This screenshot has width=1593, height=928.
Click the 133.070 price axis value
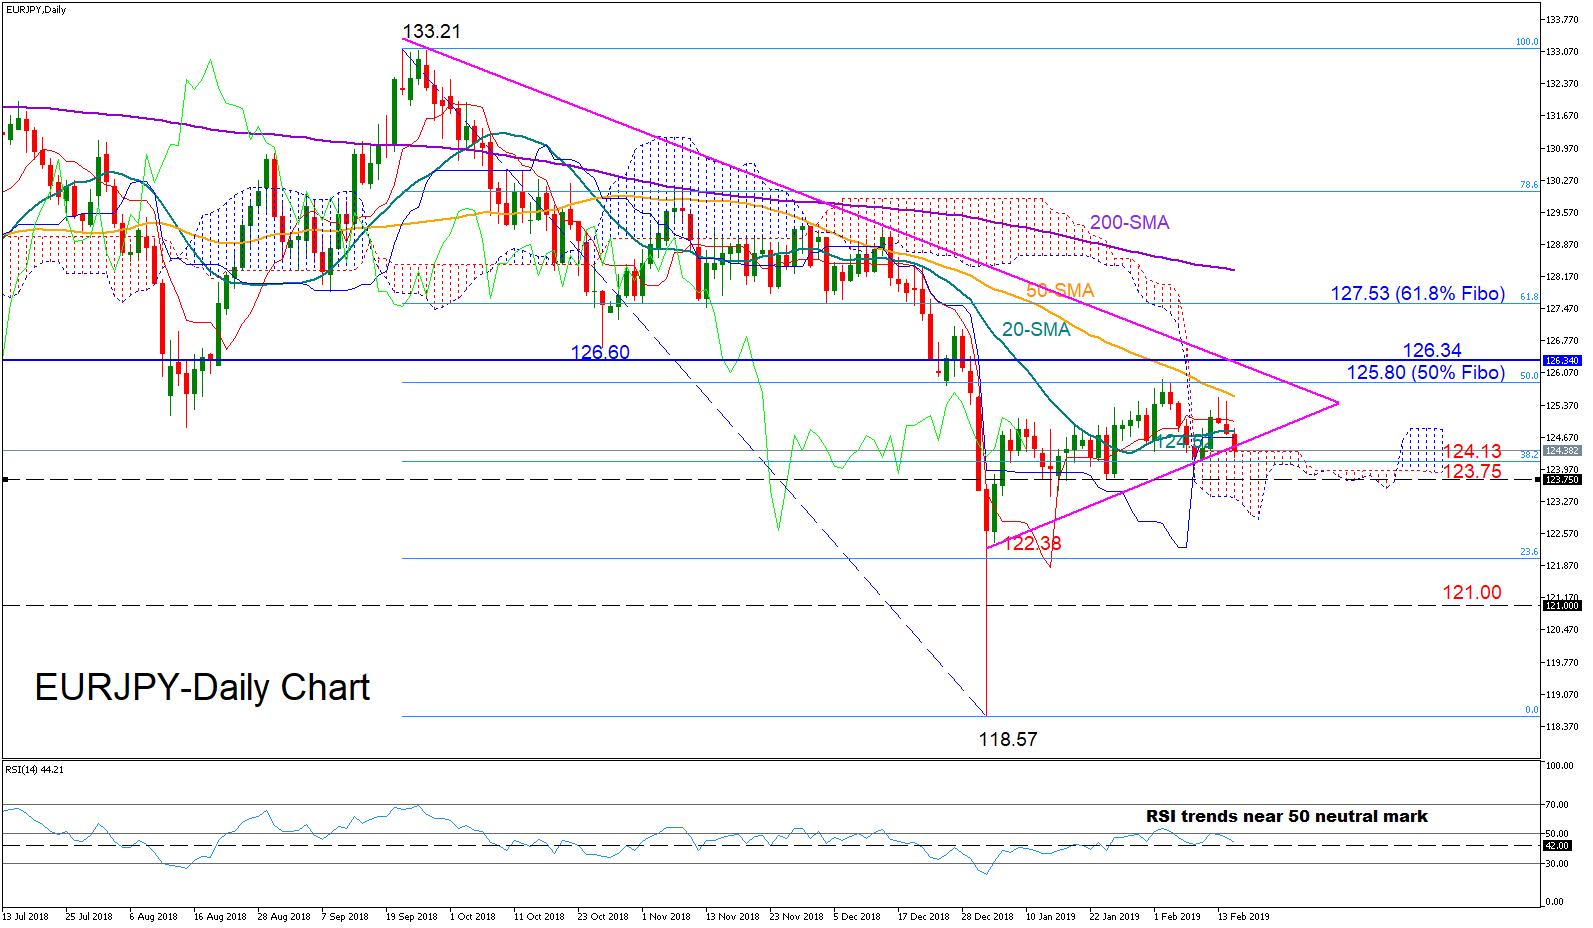coord(1562,51)
